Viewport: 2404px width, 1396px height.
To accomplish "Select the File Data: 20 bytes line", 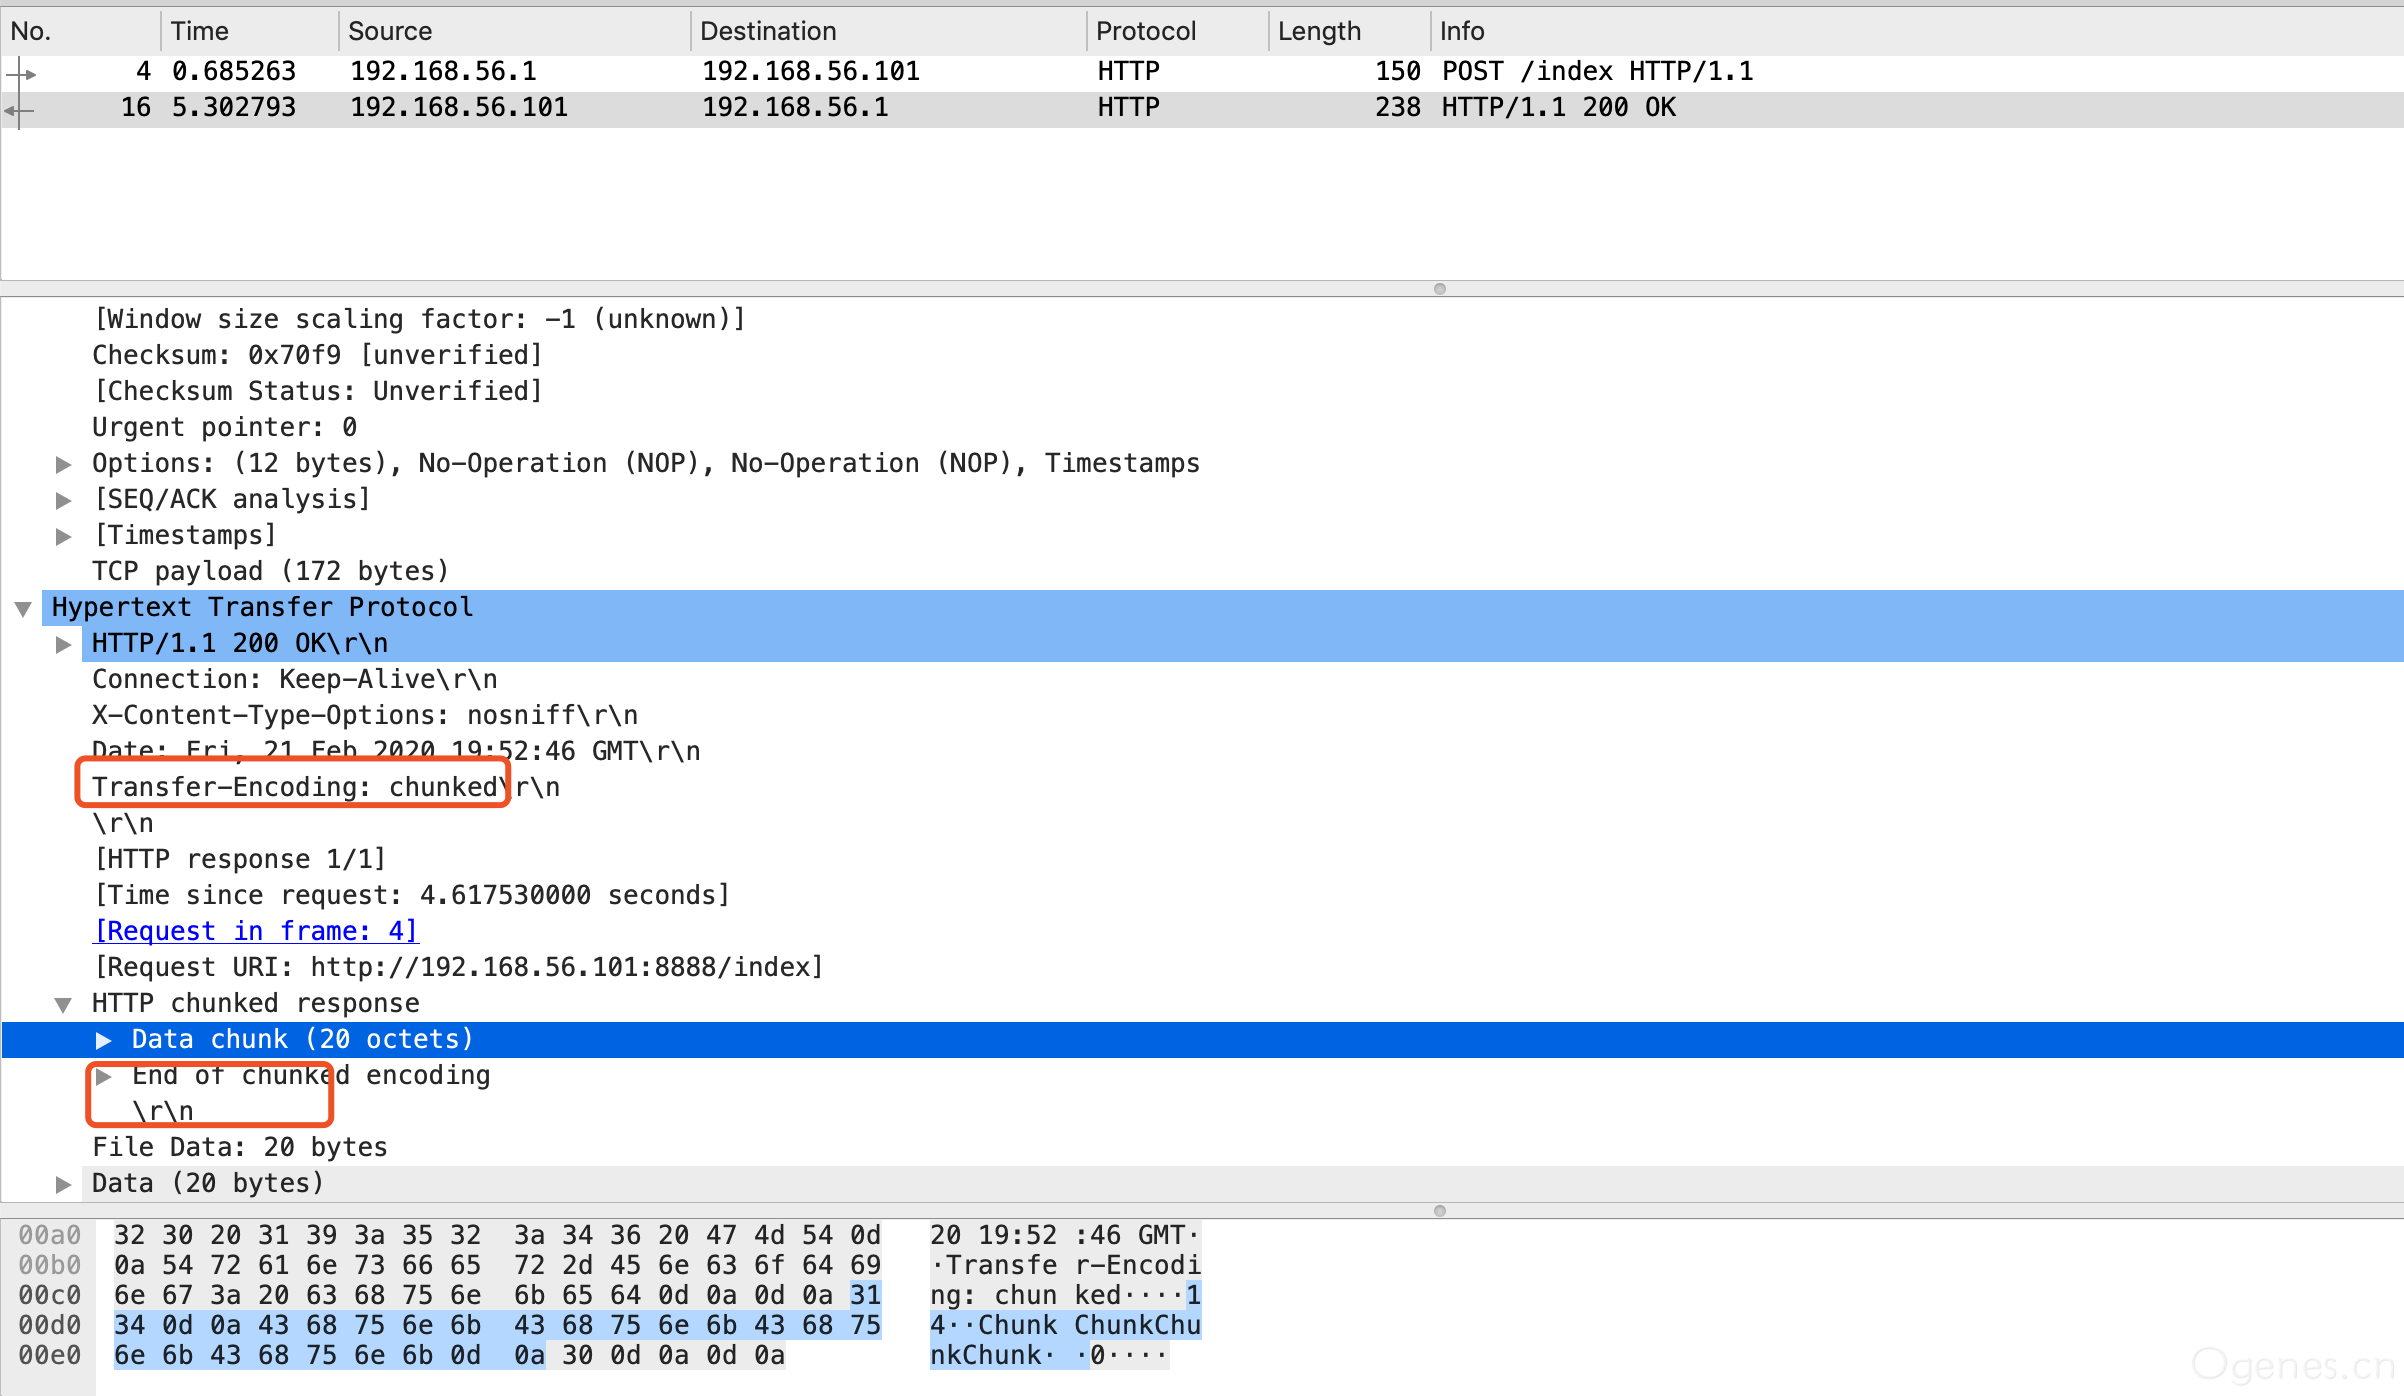I will point(240,1147).
